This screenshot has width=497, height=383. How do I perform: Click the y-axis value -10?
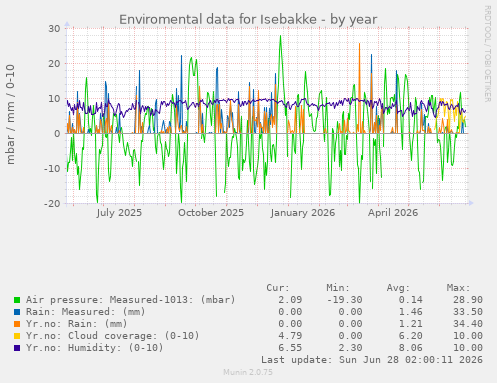pyautogui.click(x=52, y=169)
